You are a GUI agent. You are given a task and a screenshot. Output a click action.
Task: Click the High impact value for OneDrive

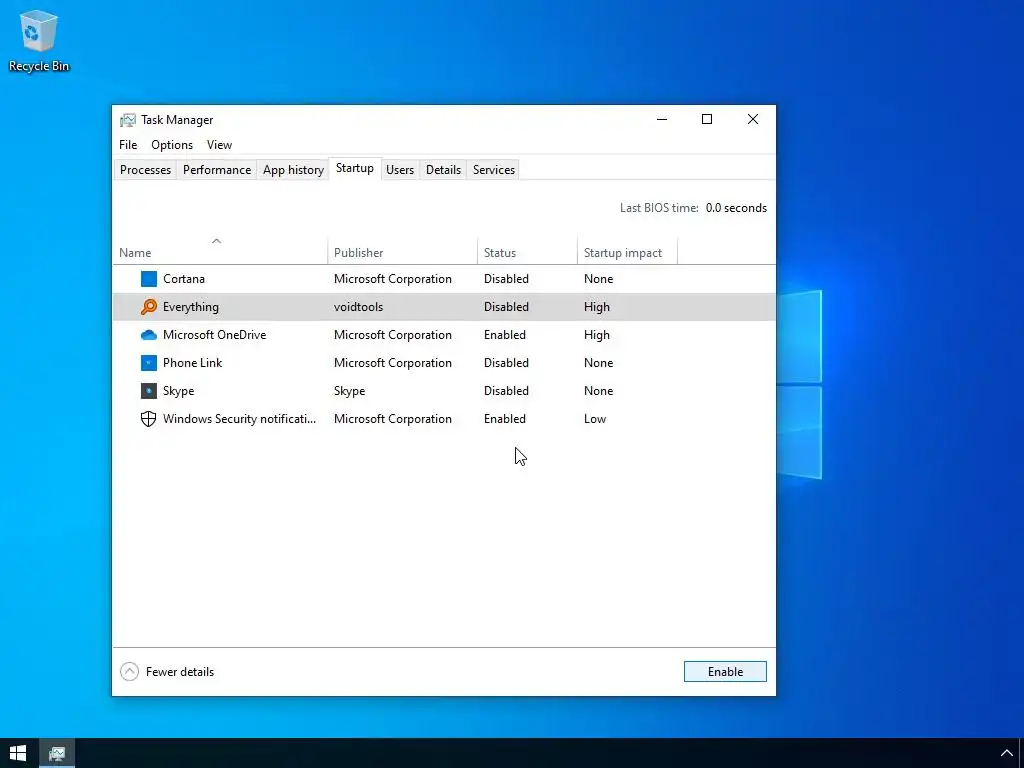(596, 335)
